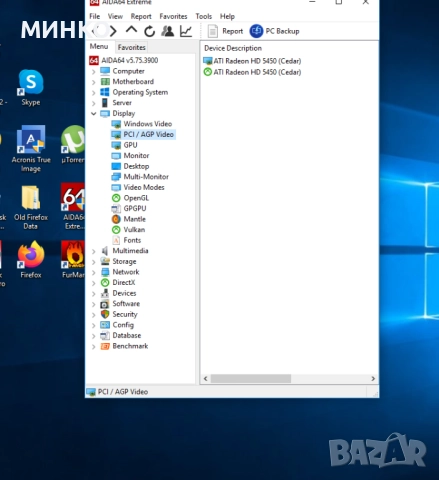Select the Windows Video icon in tree

[x=116, y=124]
